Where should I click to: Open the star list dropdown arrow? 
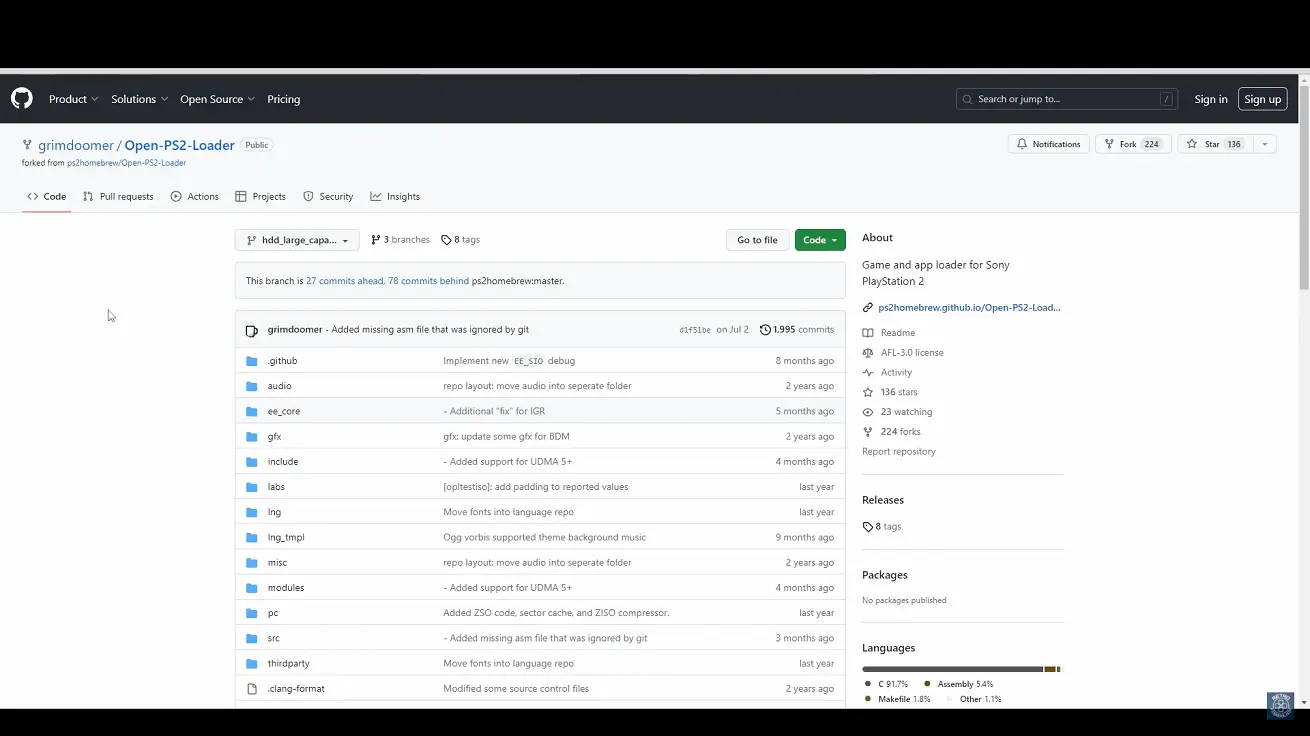pos(1264,144)
